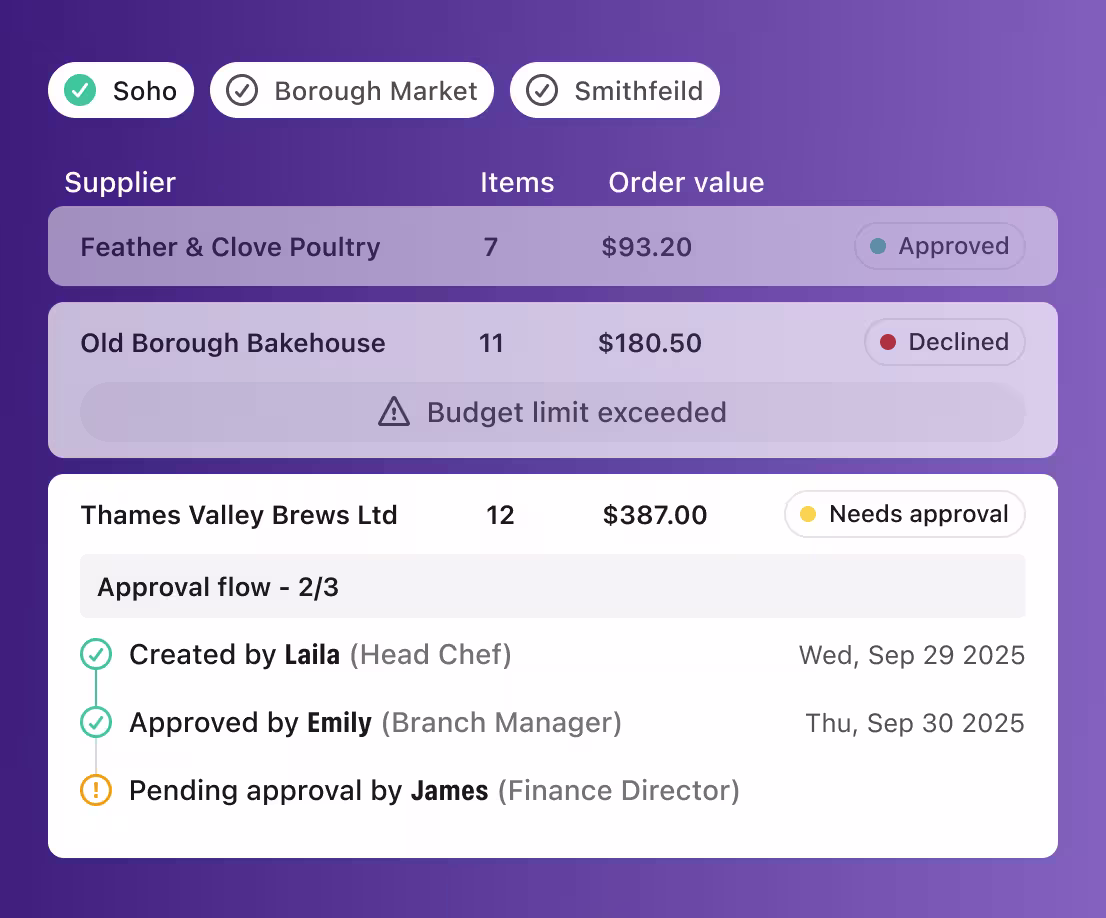Viewport: 1106px width, 918px height.
Task: Click the checkmark circle icon on Borough Market
Action: (x=242, y=90)
